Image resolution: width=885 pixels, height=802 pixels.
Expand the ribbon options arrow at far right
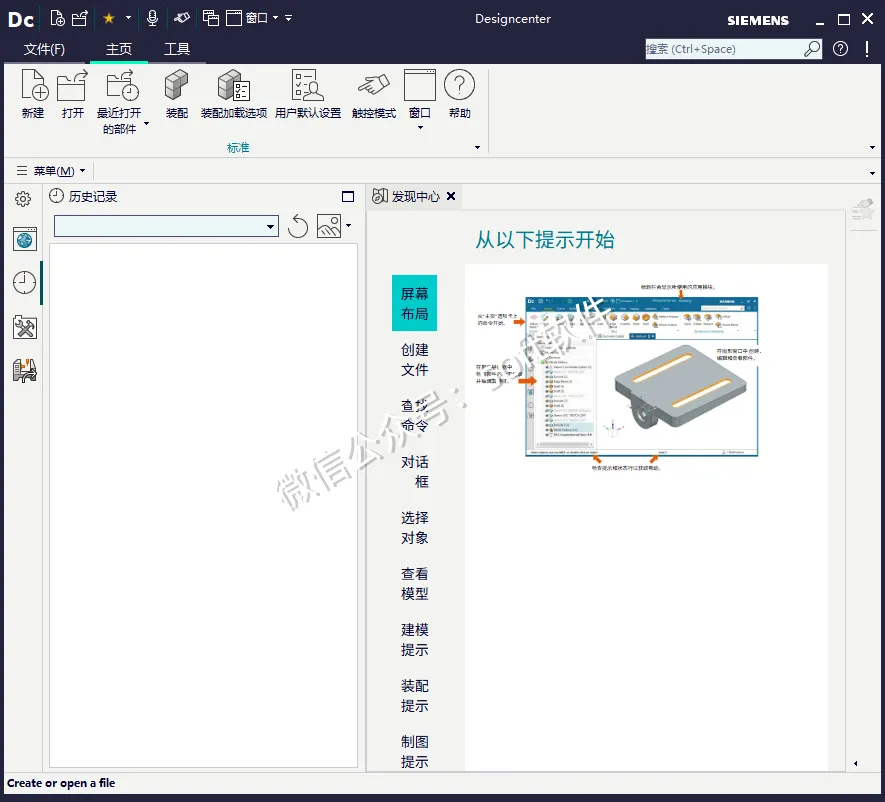[873, 148]
